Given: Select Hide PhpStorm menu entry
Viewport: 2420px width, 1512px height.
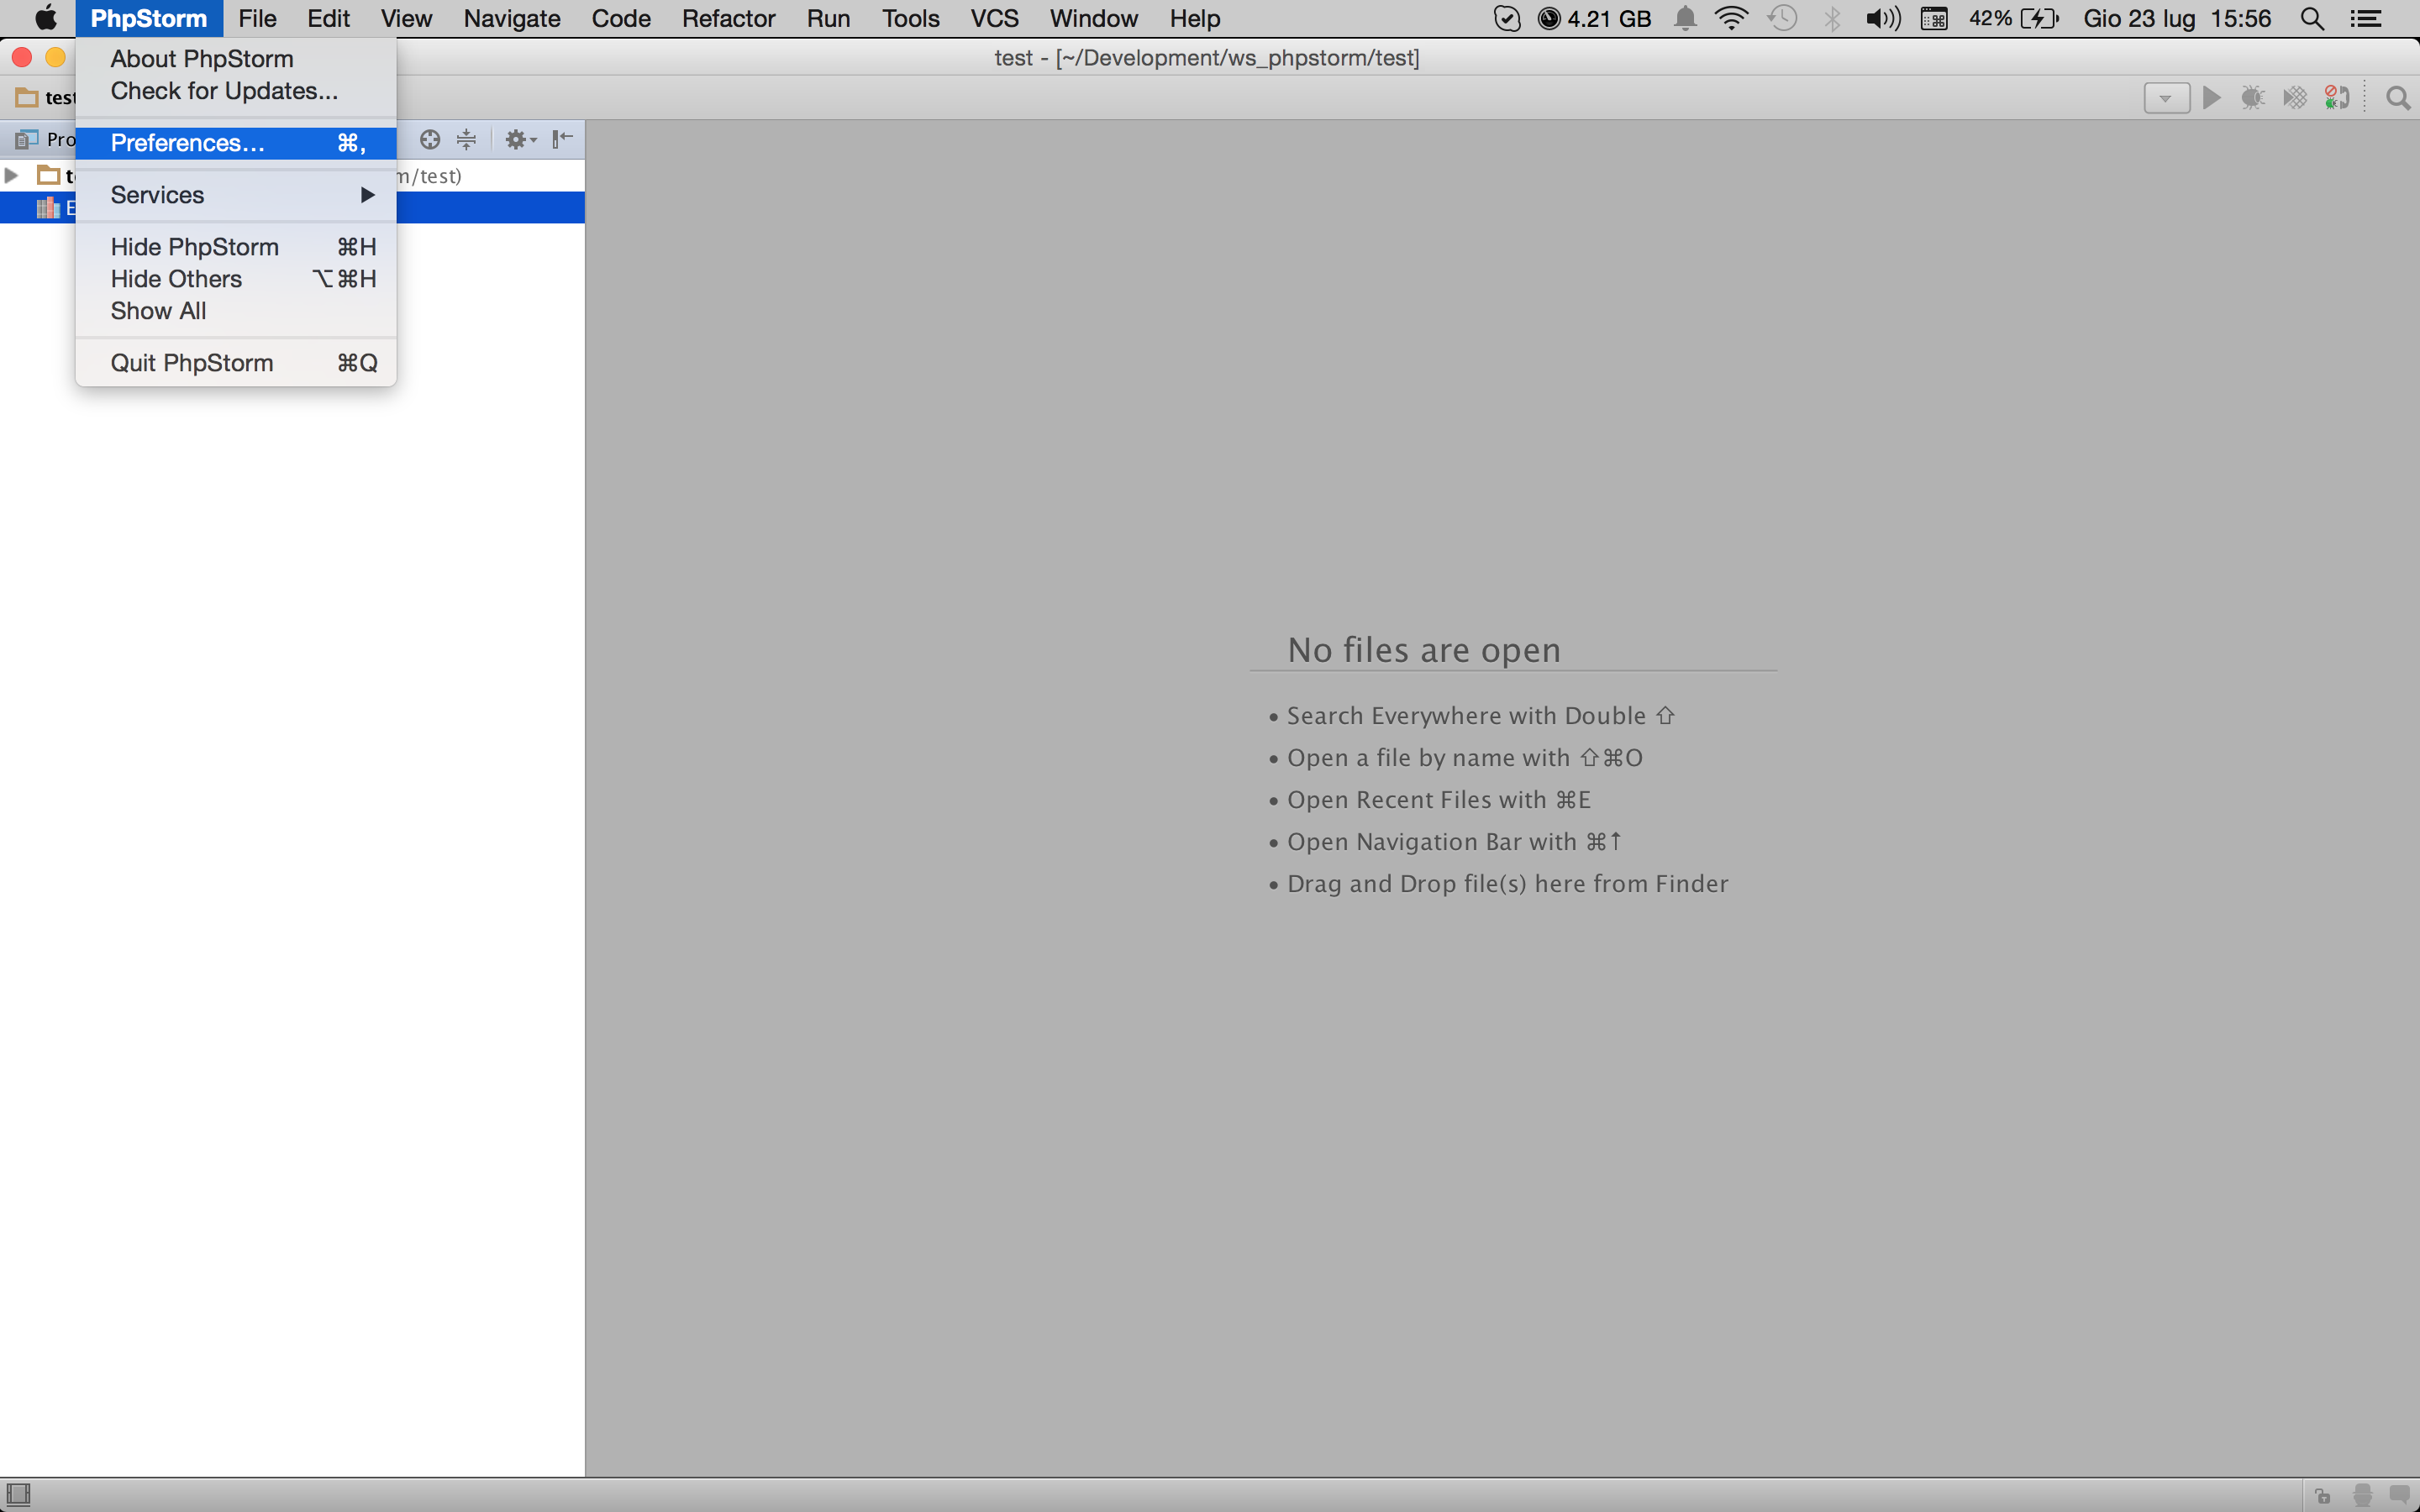Looking at the screenshot, I should coord(236,247).
